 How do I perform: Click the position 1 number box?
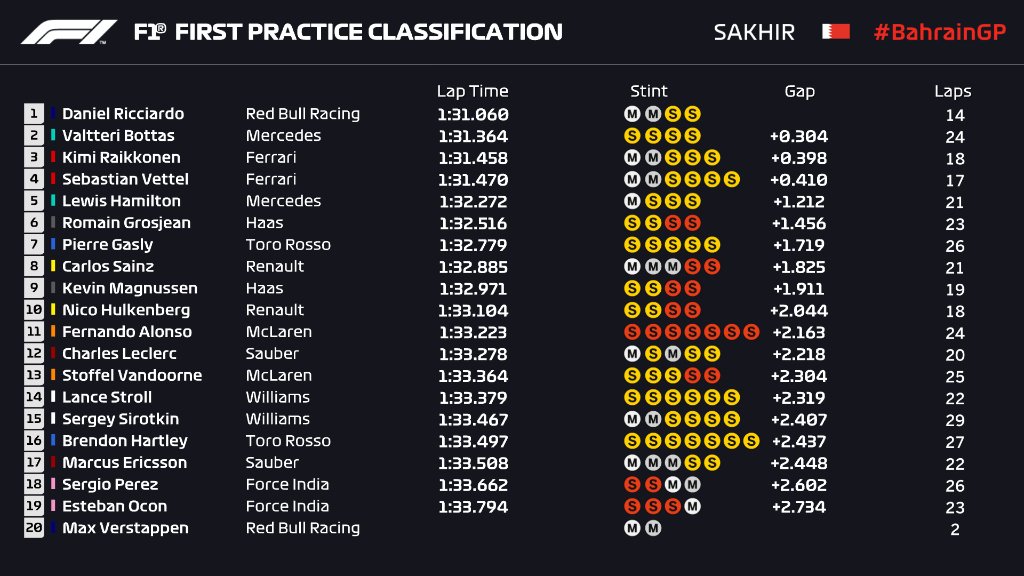click(x=34, y=114)
